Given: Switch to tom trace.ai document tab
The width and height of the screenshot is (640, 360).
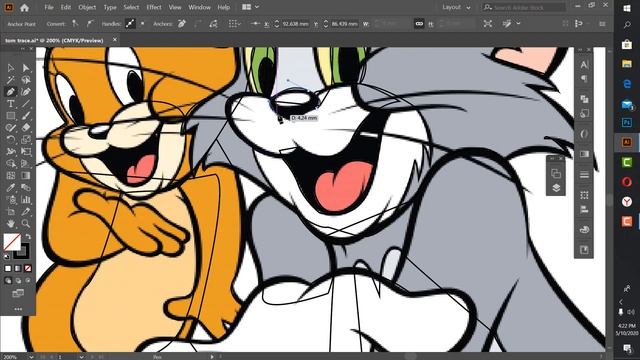Looking at the screenshot, I should 54,40.
